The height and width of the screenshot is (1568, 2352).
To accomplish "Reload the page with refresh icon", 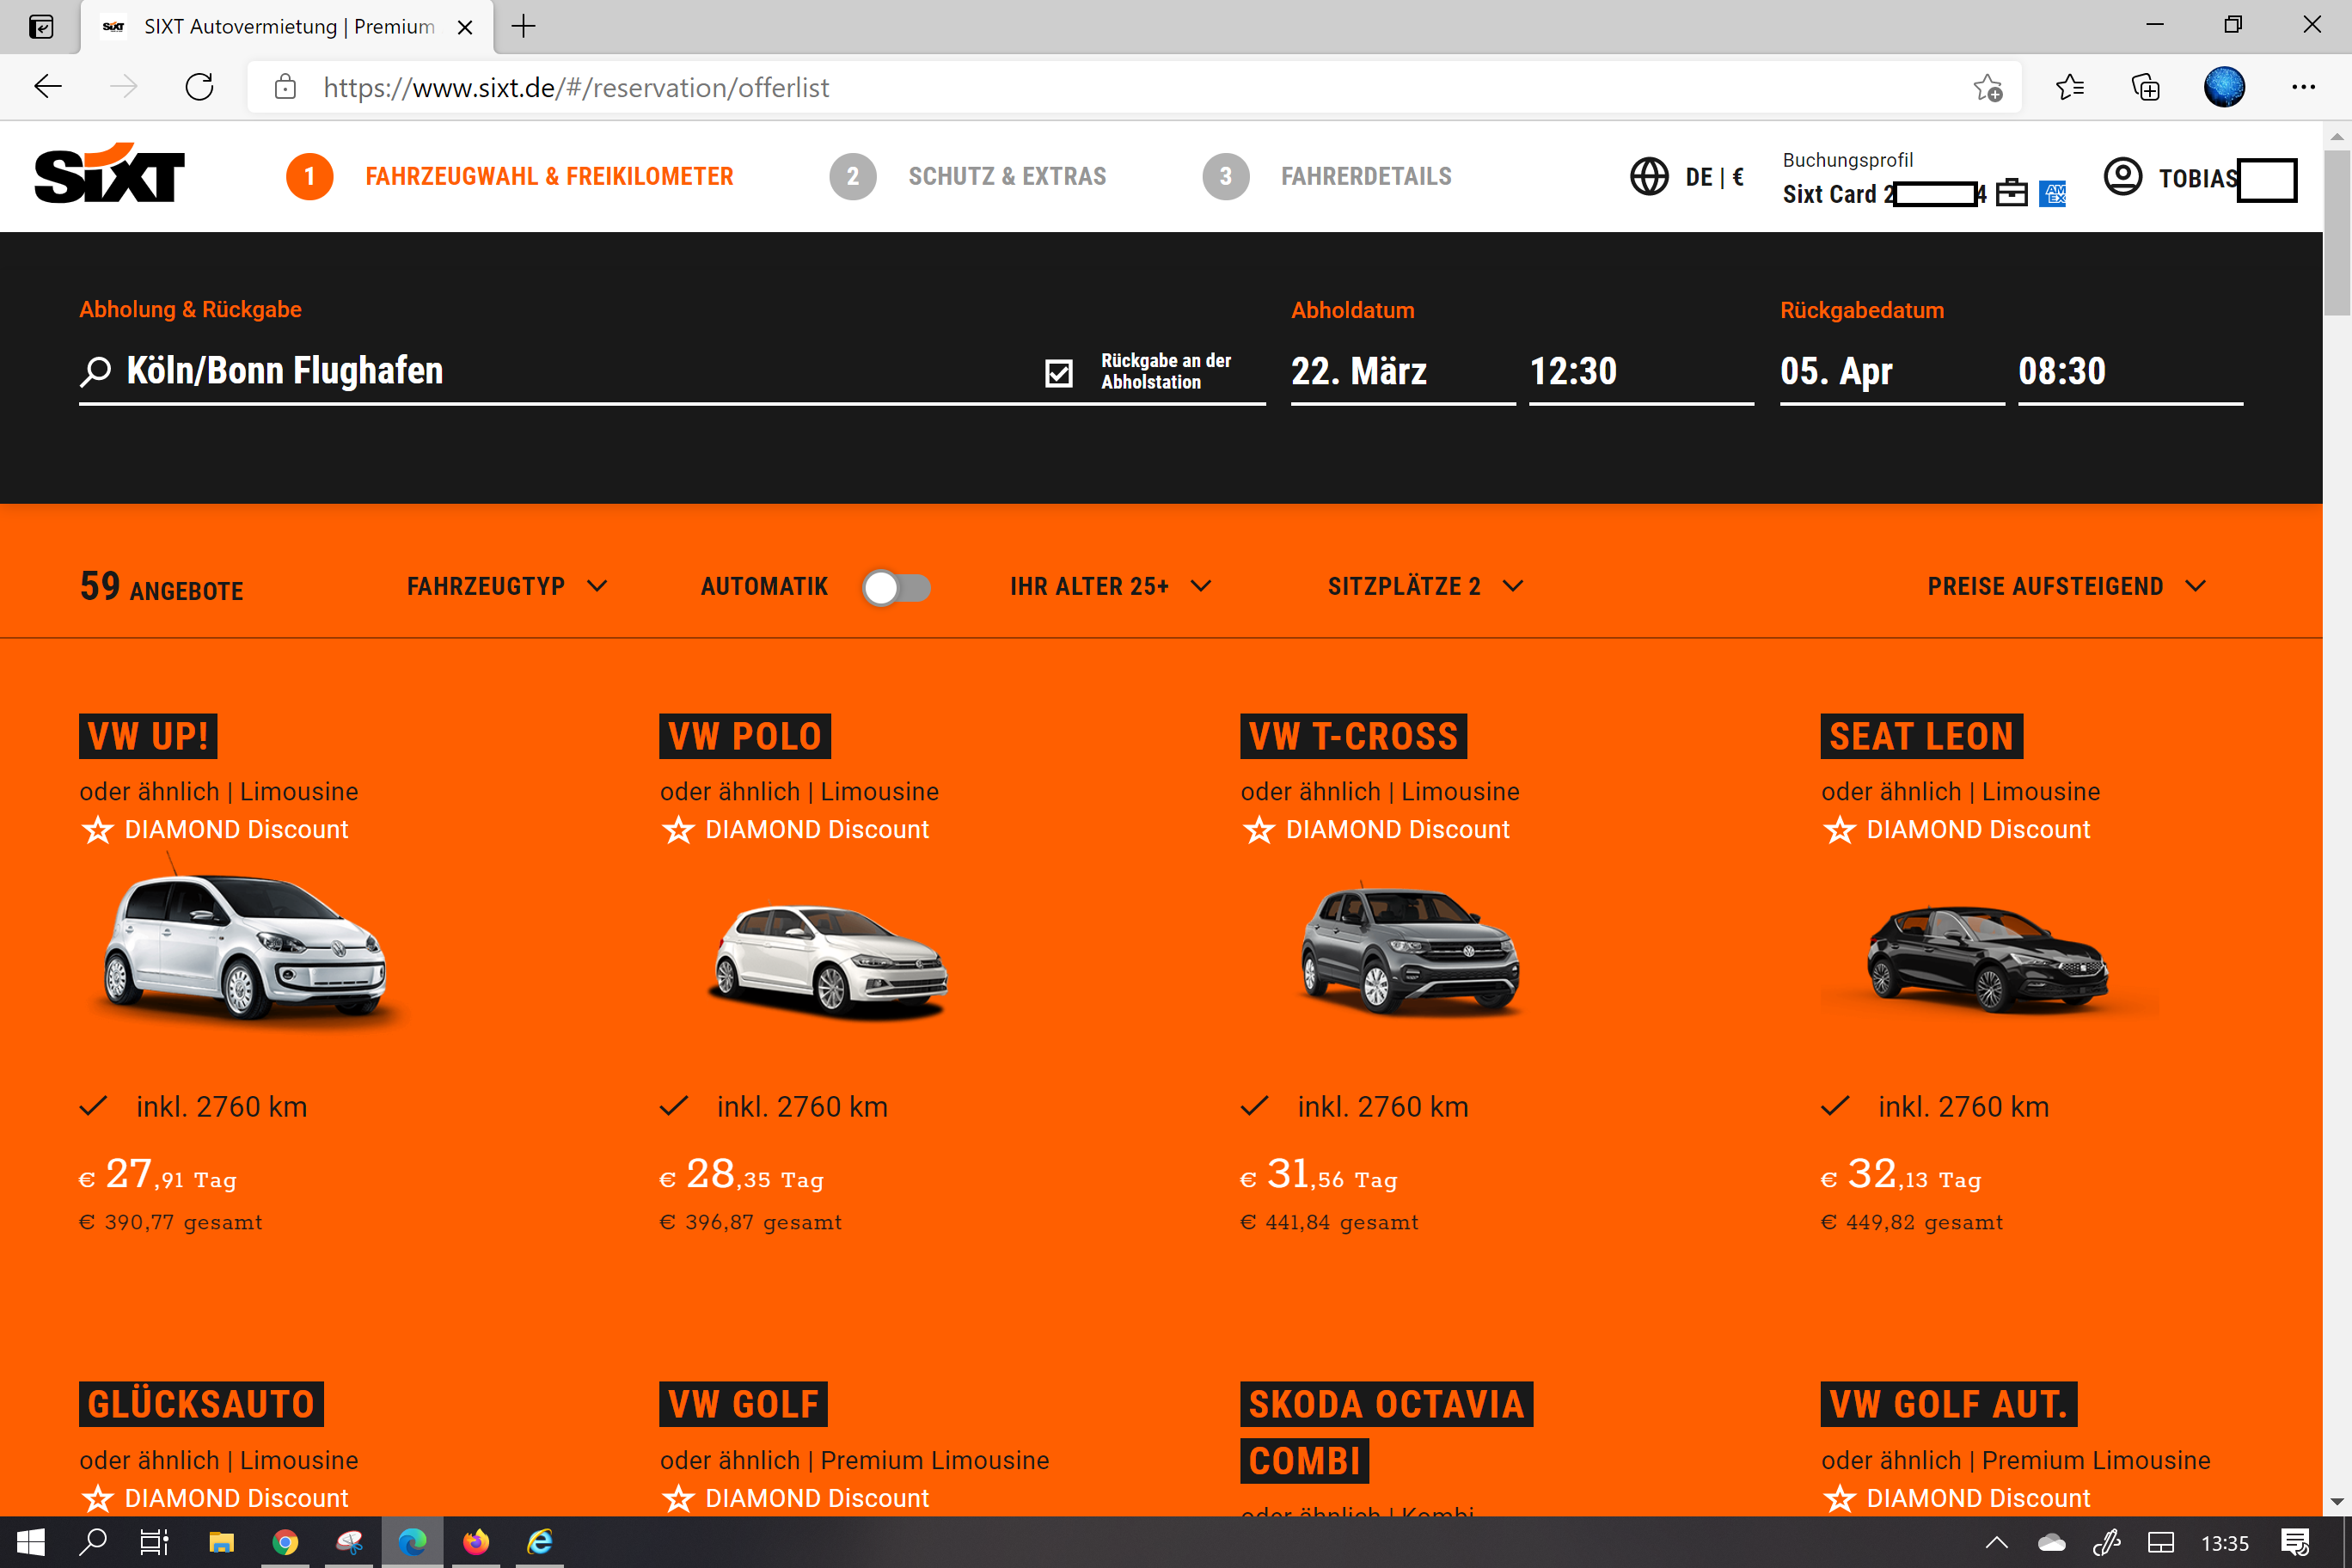I will 199,87.
